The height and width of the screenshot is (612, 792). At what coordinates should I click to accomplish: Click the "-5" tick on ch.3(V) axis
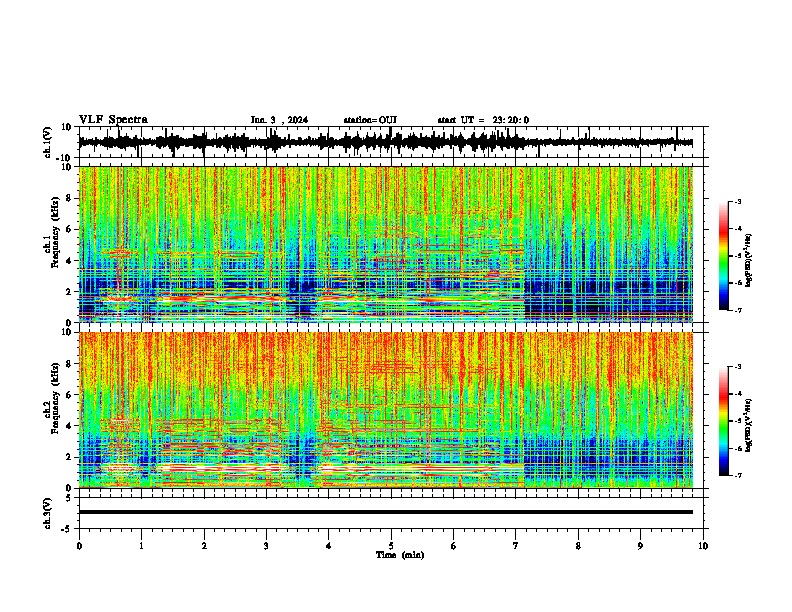tap(67, 528)
